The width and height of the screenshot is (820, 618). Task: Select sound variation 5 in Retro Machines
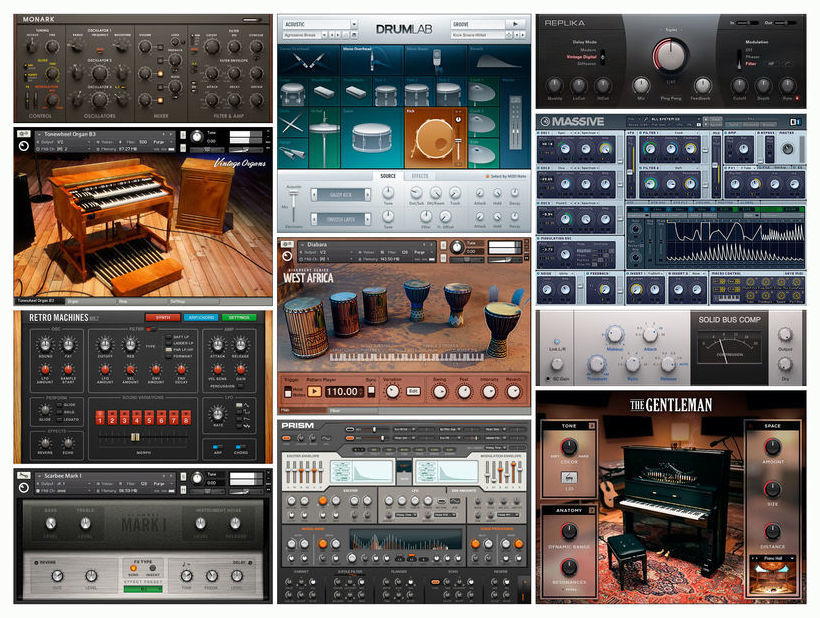[149, 418]
